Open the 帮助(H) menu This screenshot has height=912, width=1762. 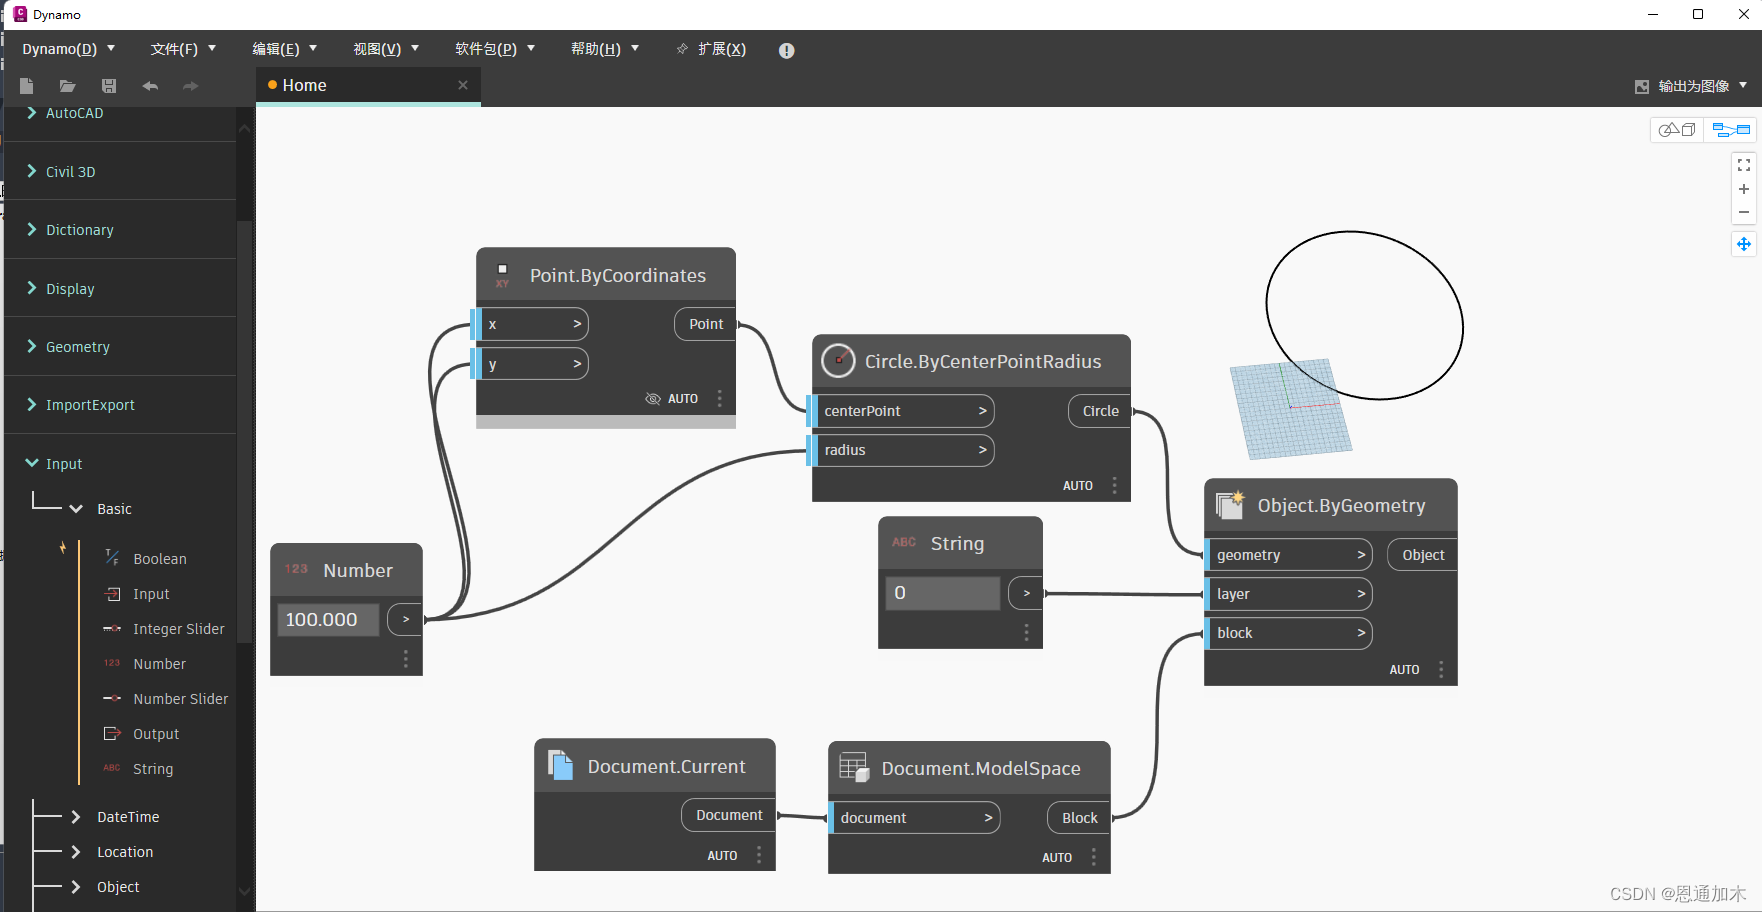pyautogui.click(x=605, y=49)
